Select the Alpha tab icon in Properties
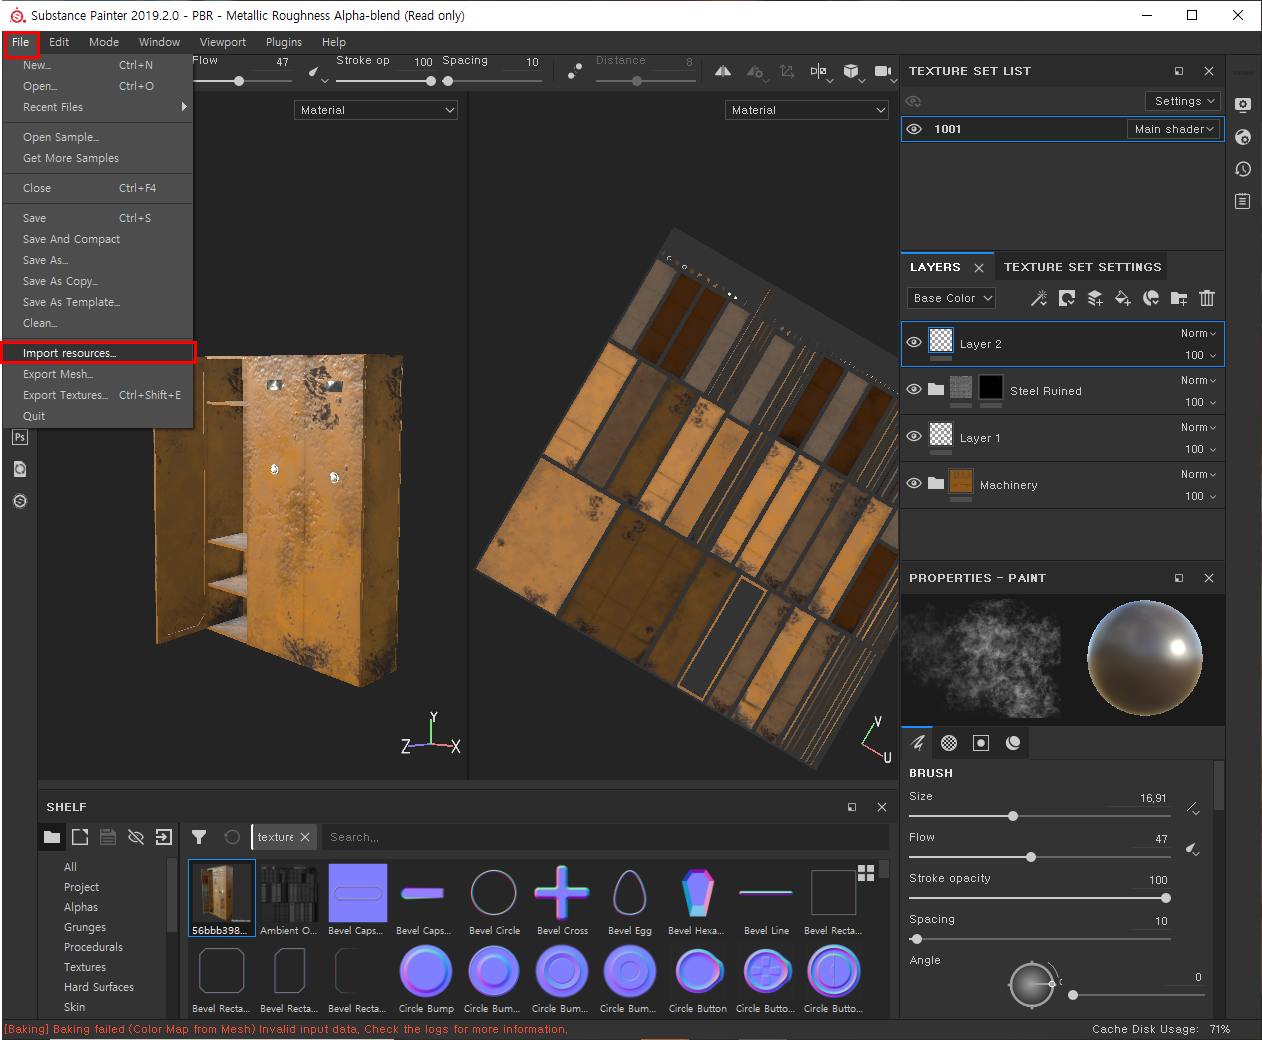This screenshot has width=1262, height=1040. [x=949, y=742]
